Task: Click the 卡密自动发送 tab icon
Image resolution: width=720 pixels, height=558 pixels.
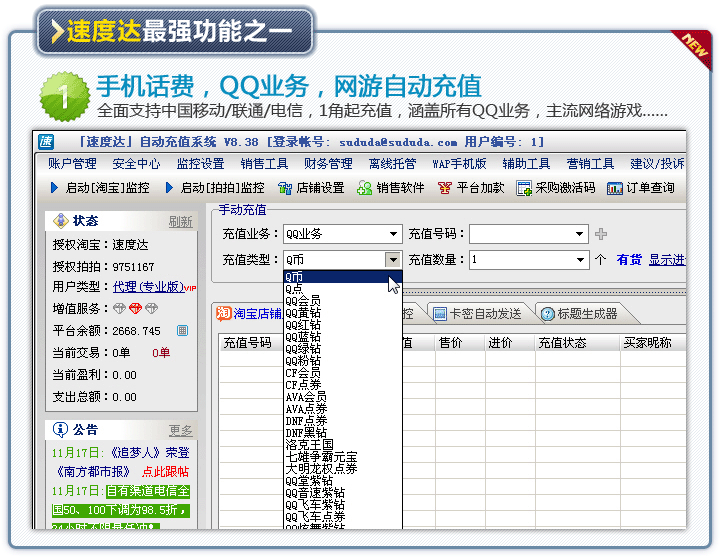Action: pos(440,314)
